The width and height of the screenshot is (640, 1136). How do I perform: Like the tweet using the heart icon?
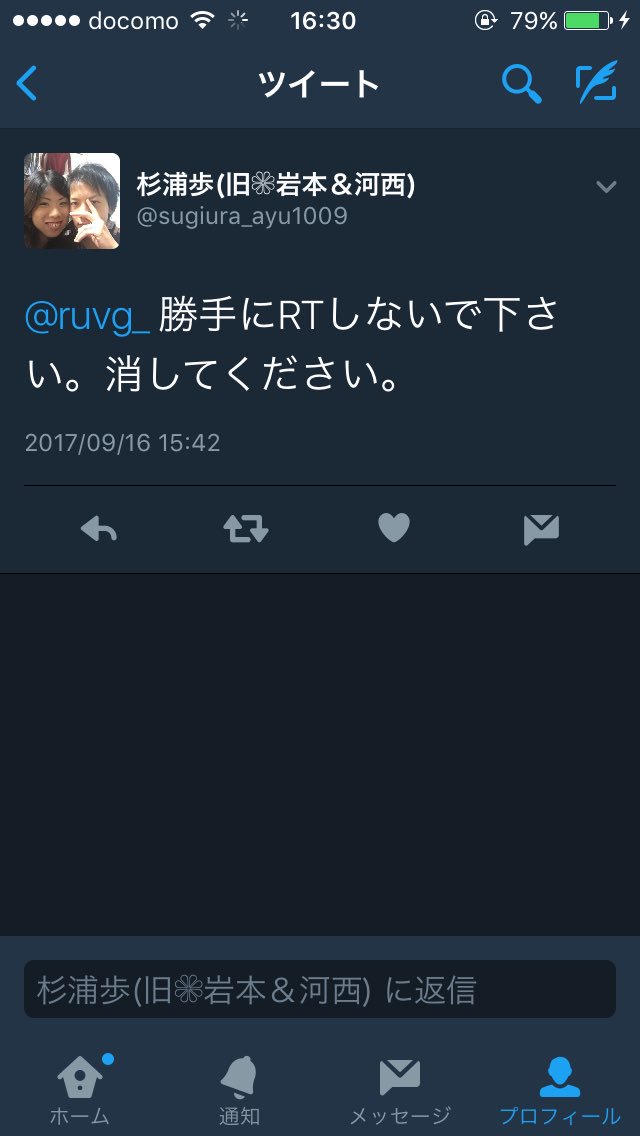coord(394,529)
